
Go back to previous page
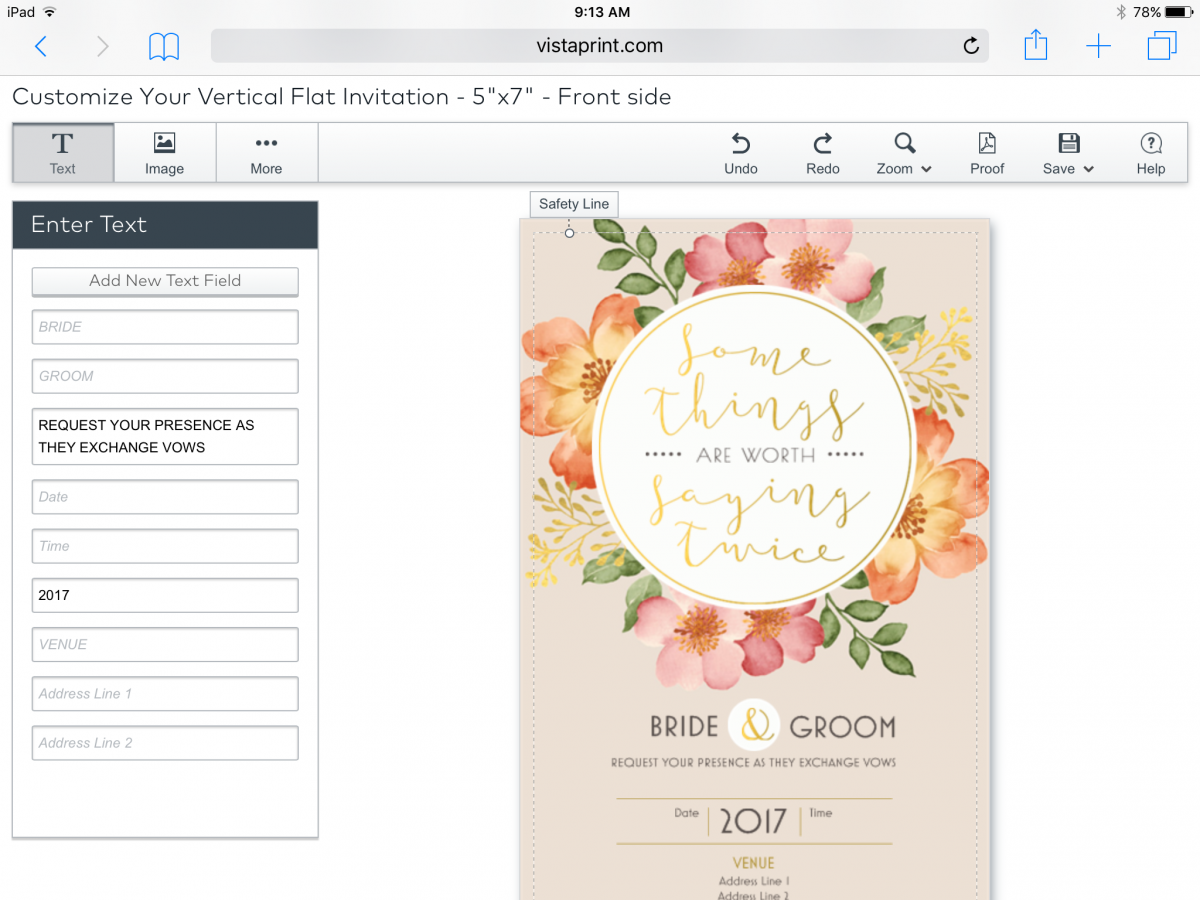point(41,46)
